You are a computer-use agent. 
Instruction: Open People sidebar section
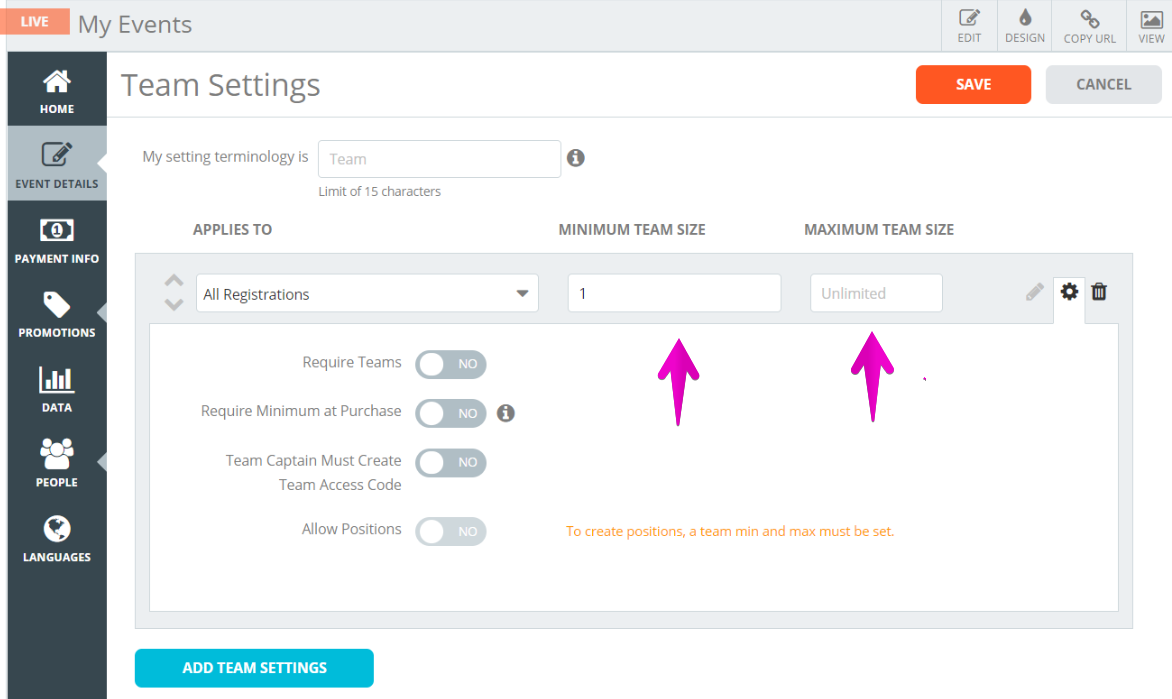57,463
